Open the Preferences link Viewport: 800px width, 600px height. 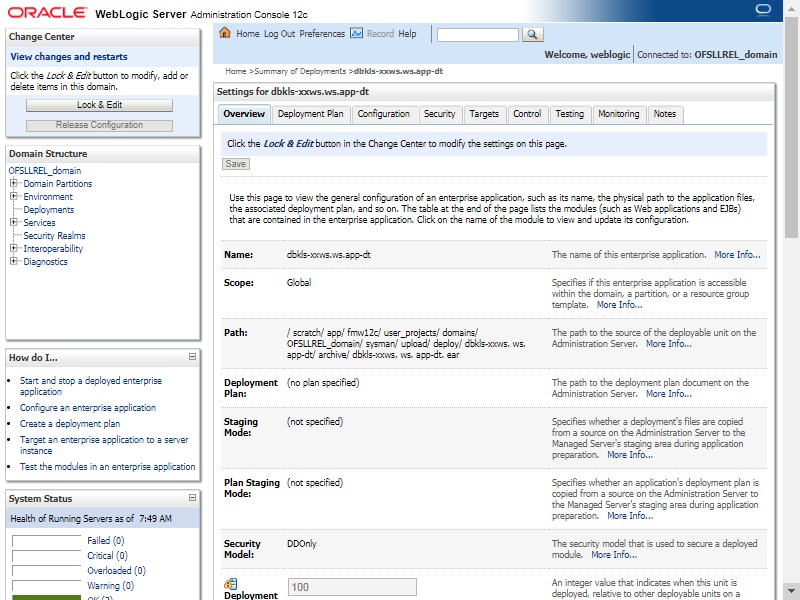pos(322,34)
